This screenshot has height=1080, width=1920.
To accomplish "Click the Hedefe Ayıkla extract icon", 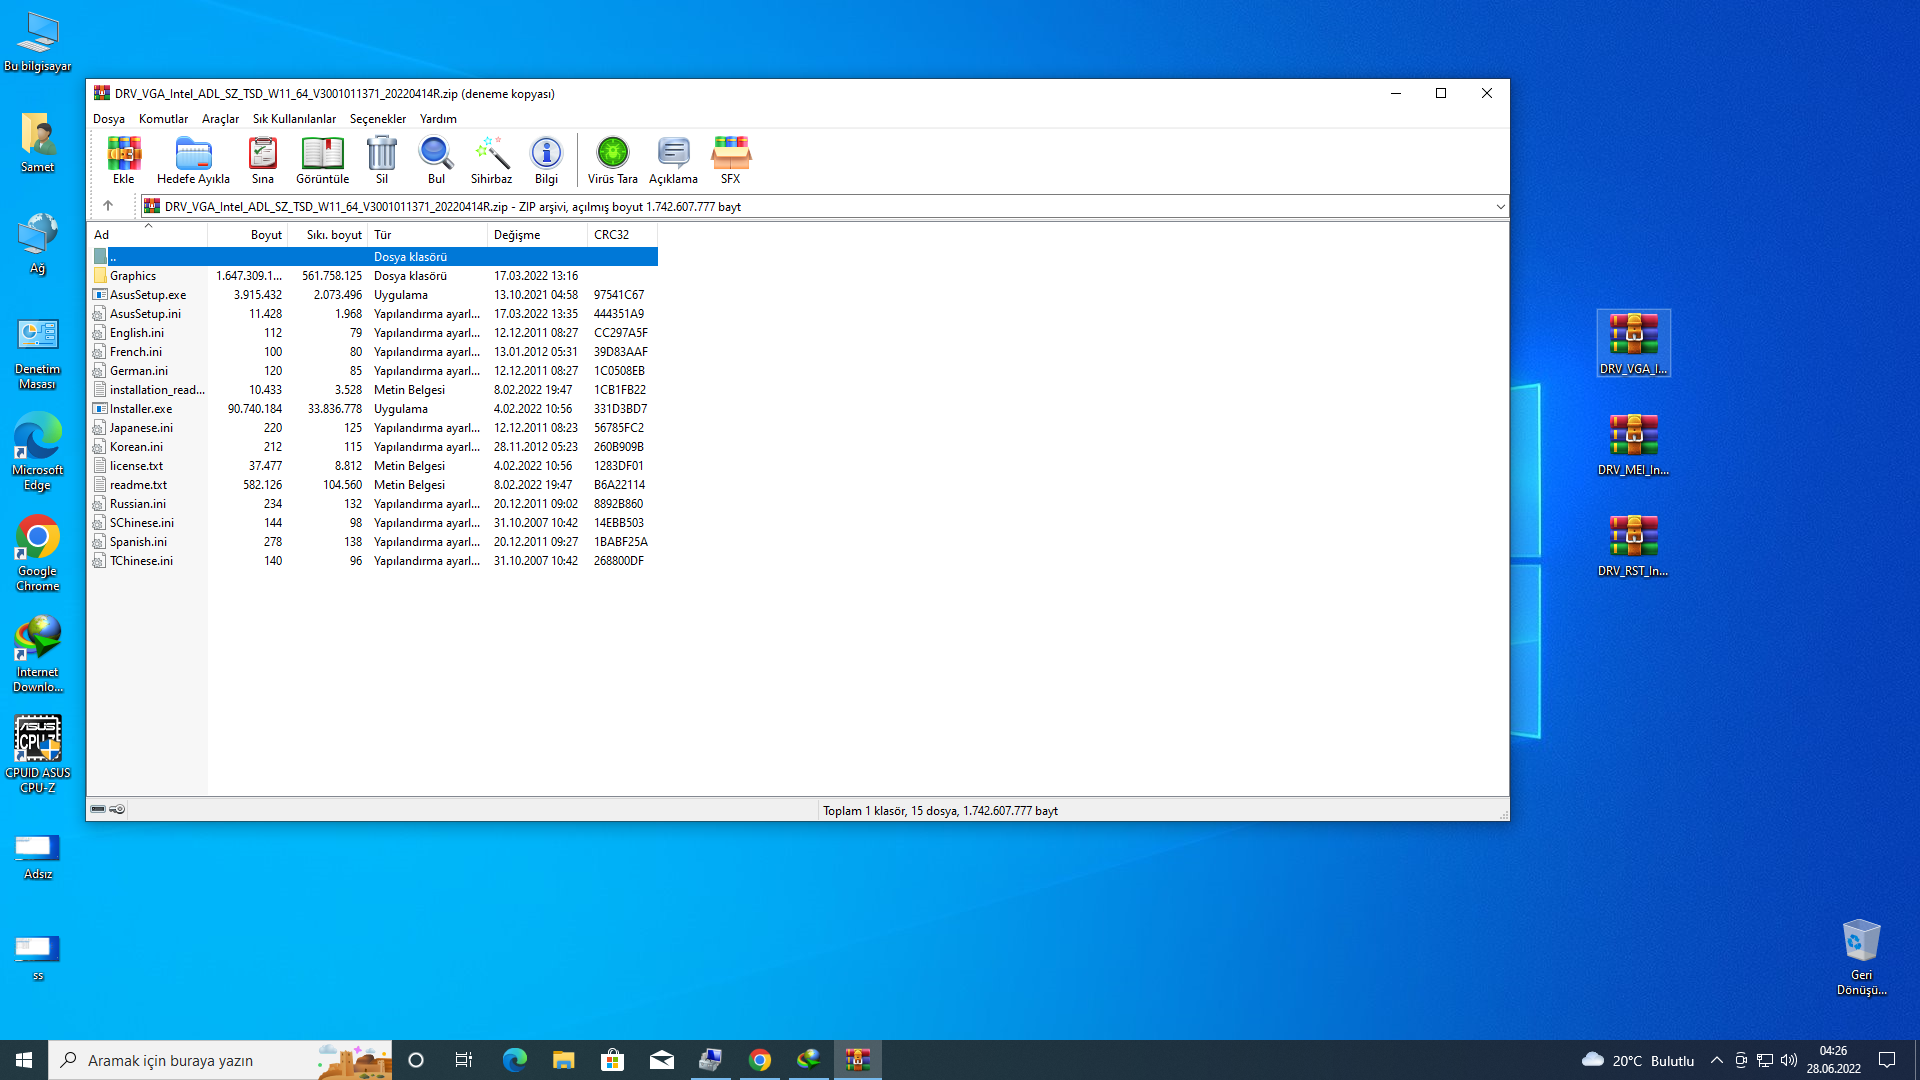I will tap(193, 160).
